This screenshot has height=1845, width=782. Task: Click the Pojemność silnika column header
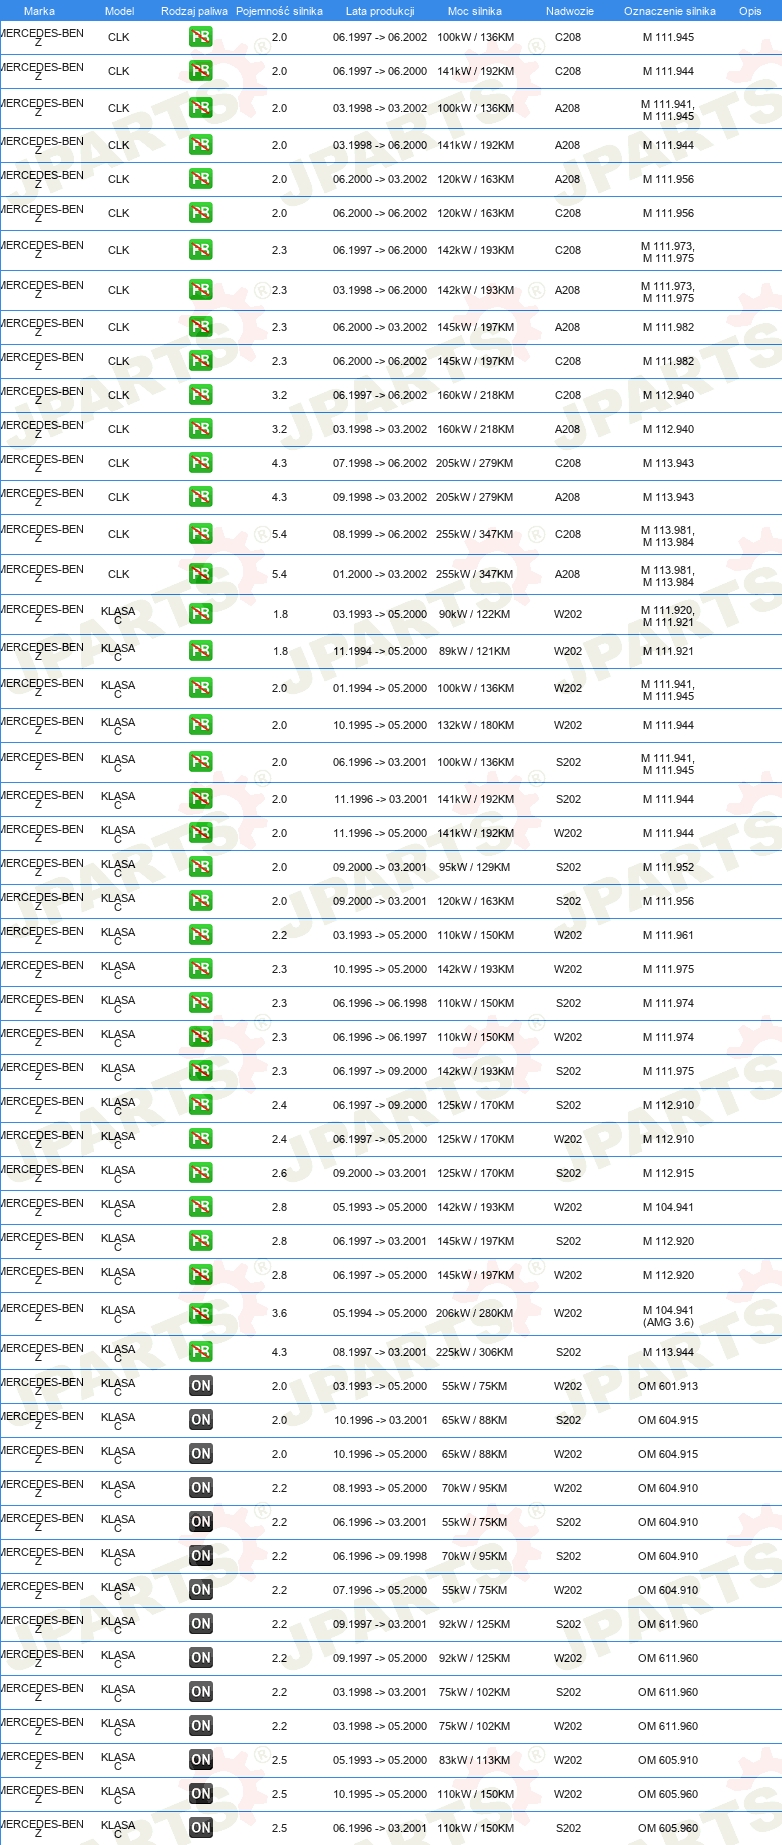click(279, 11)
